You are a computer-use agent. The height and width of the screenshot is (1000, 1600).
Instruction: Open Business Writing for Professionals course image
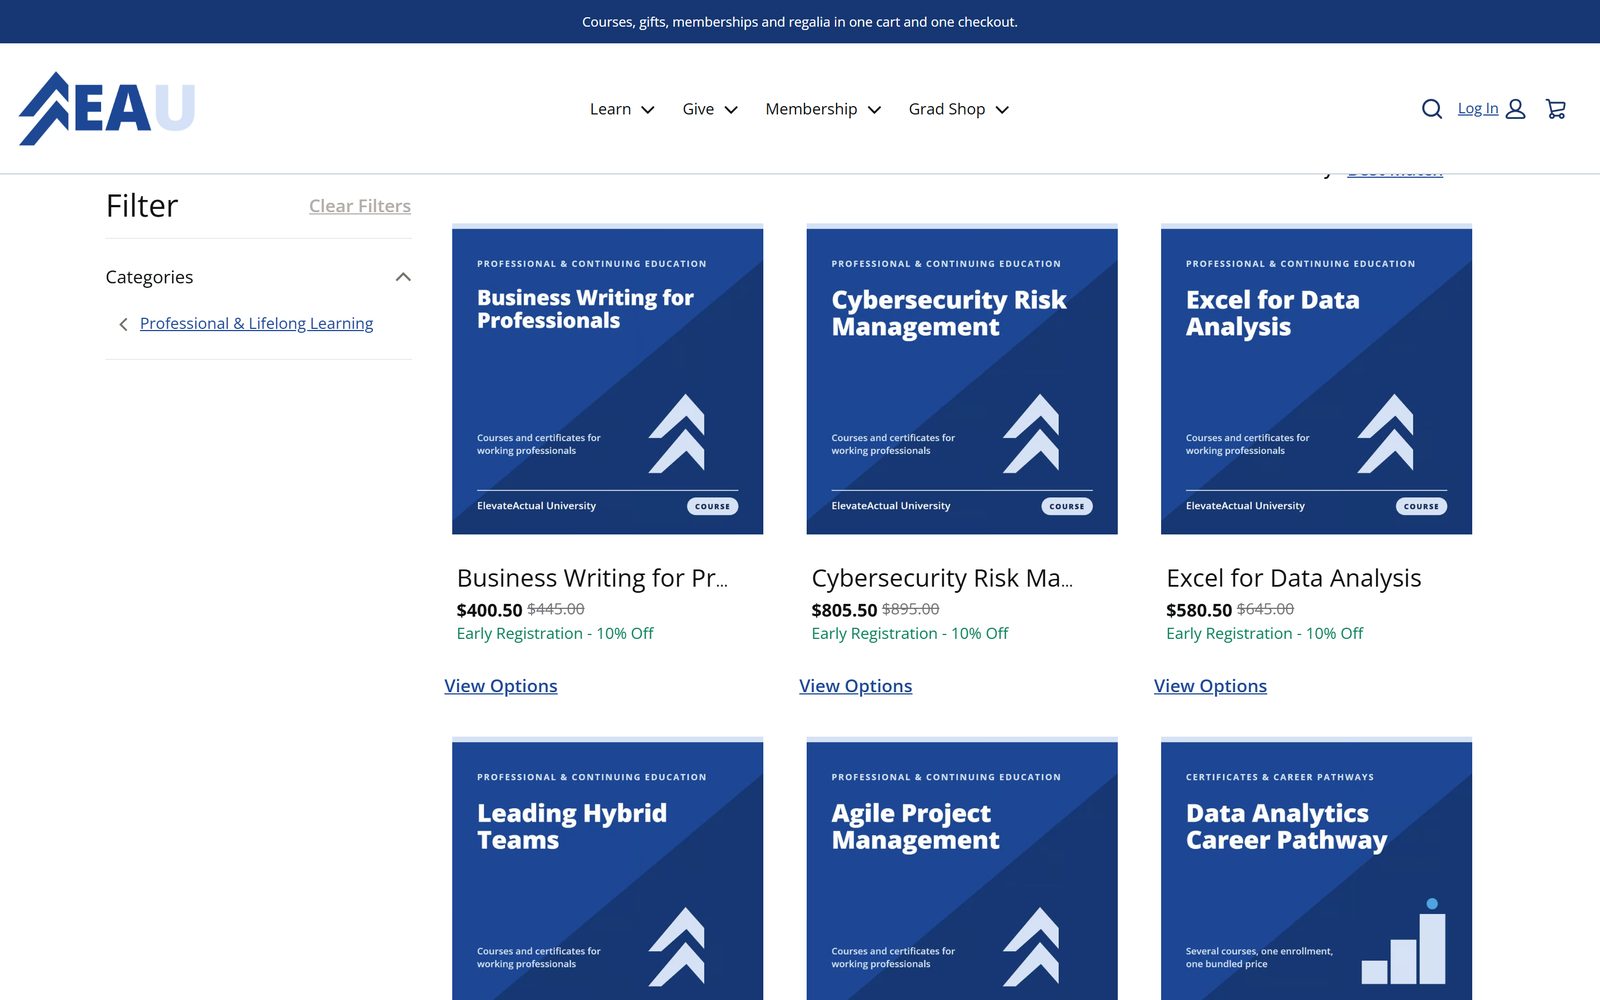(607, 379)
